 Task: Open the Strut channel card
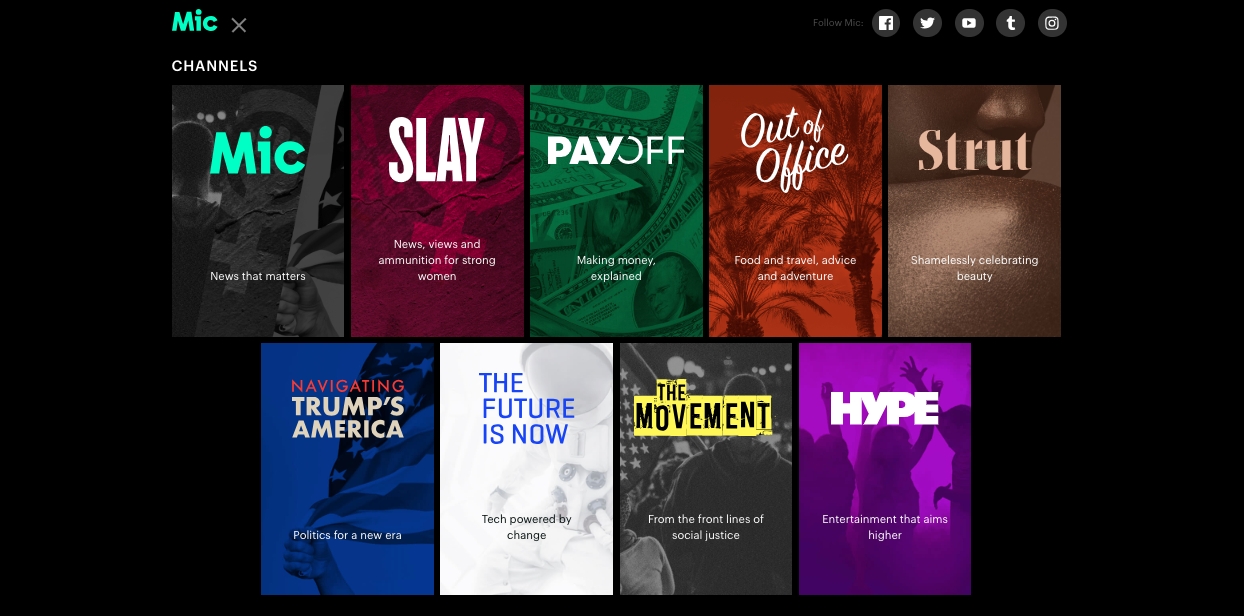pos(974,211)
